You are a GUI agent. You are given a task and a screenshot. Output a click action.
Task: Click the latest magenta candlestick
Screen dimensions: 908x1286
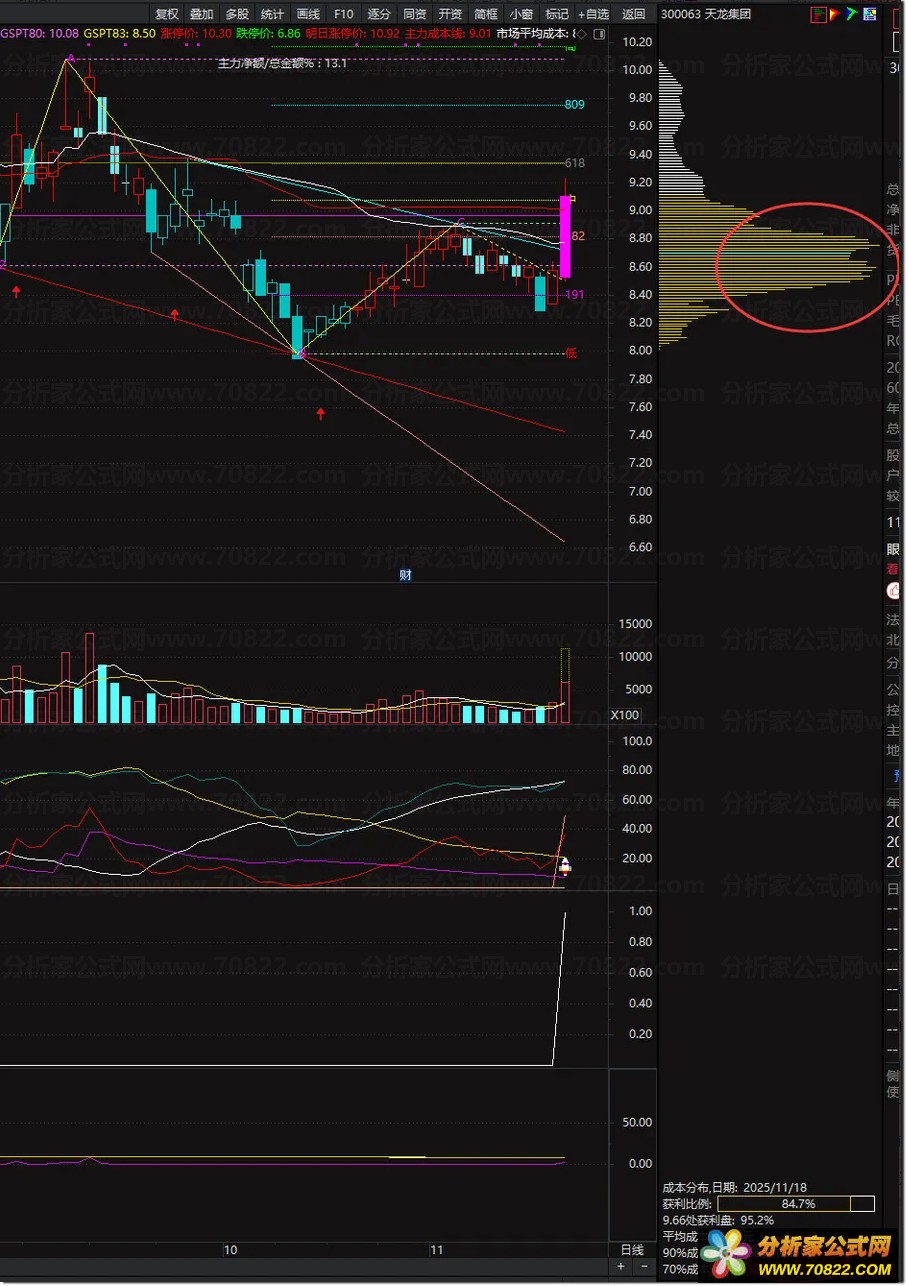(x=565, y=237)
